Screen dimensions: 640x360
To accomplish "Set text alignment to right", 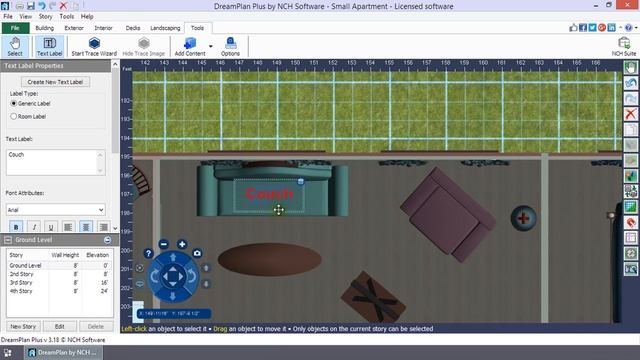I will [x=103, y=227].
